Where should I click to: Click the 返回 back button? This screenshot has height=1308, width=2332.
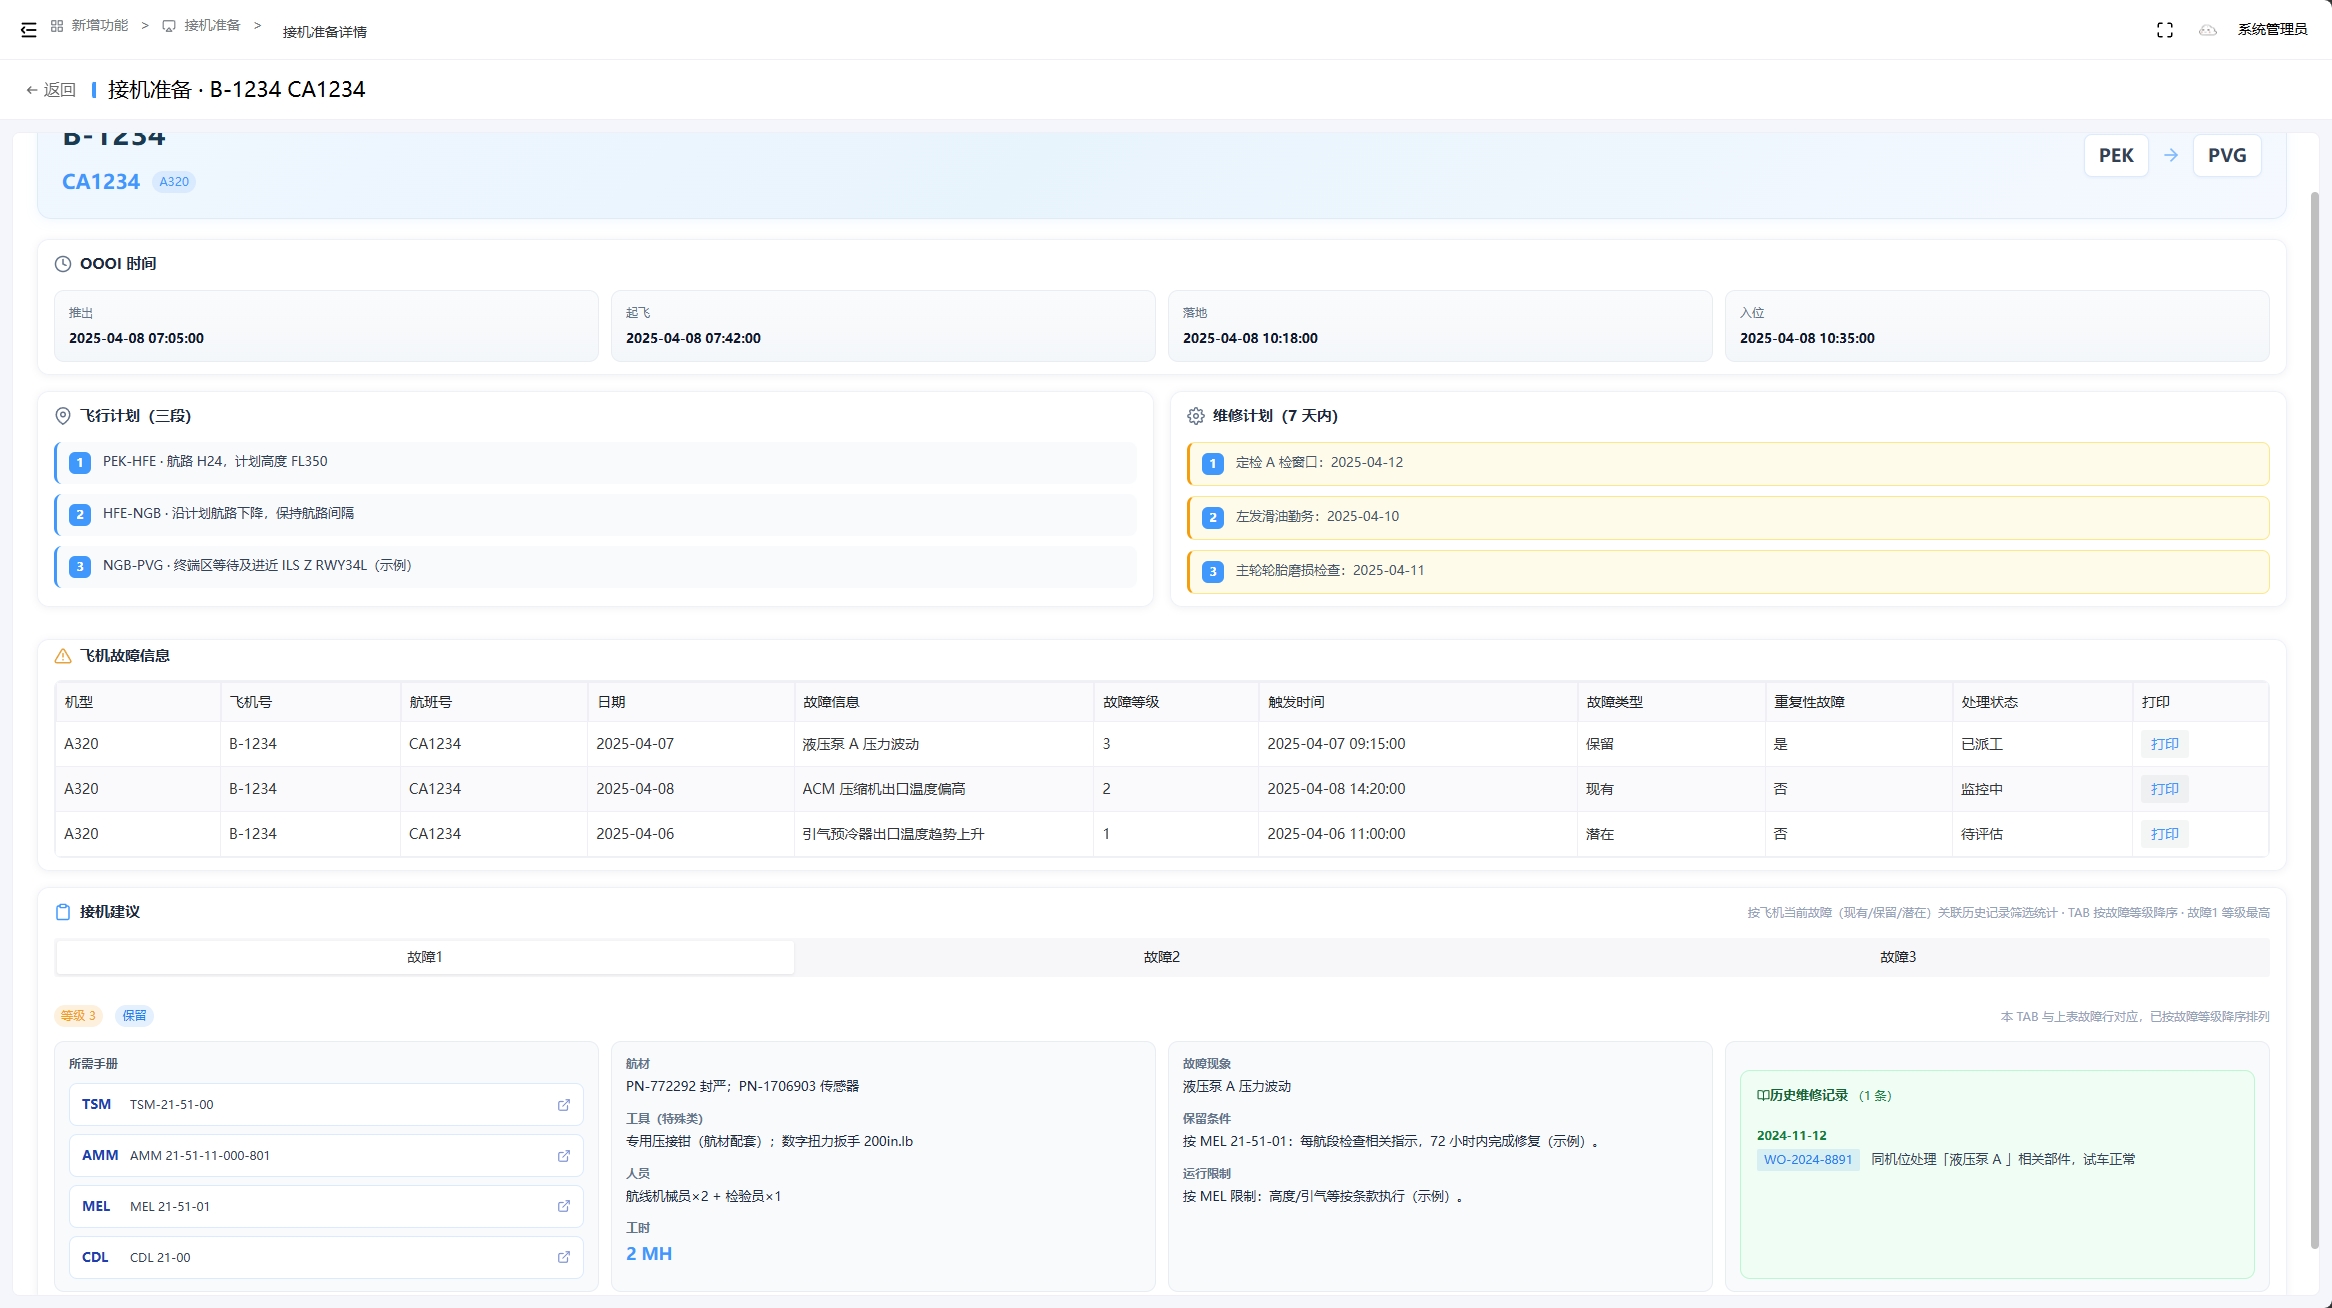tap(51, 90)
